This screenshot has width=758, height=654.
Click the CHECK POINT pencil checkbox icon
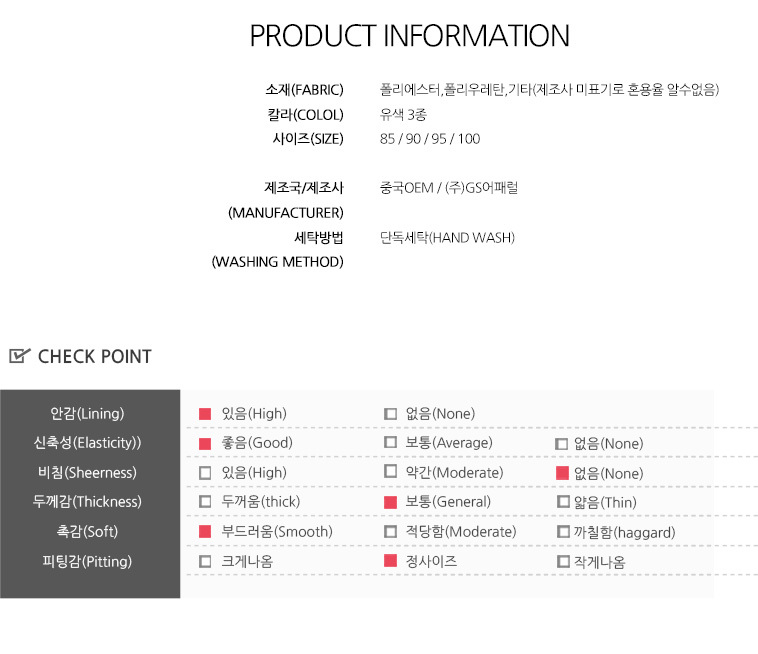tap(20, 356)
